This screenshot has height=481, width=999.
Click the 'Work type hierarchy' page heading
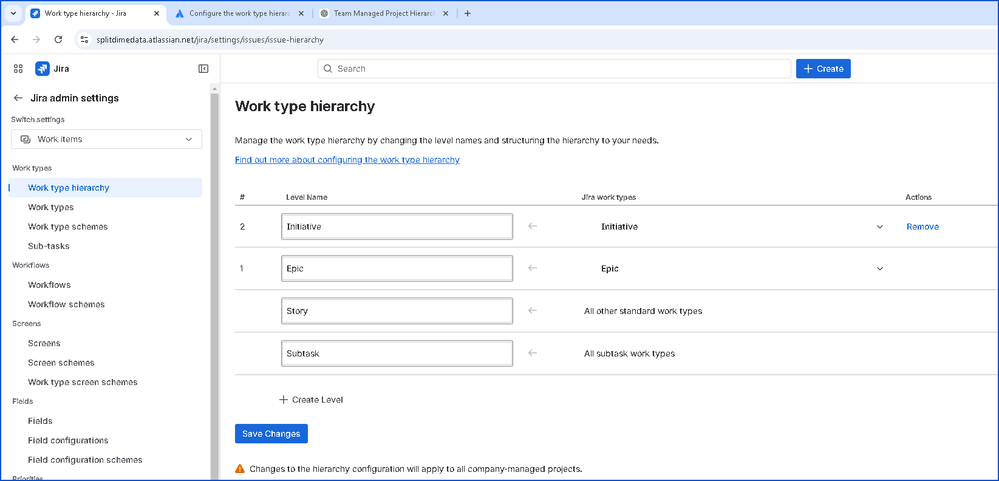coord(305,106)
